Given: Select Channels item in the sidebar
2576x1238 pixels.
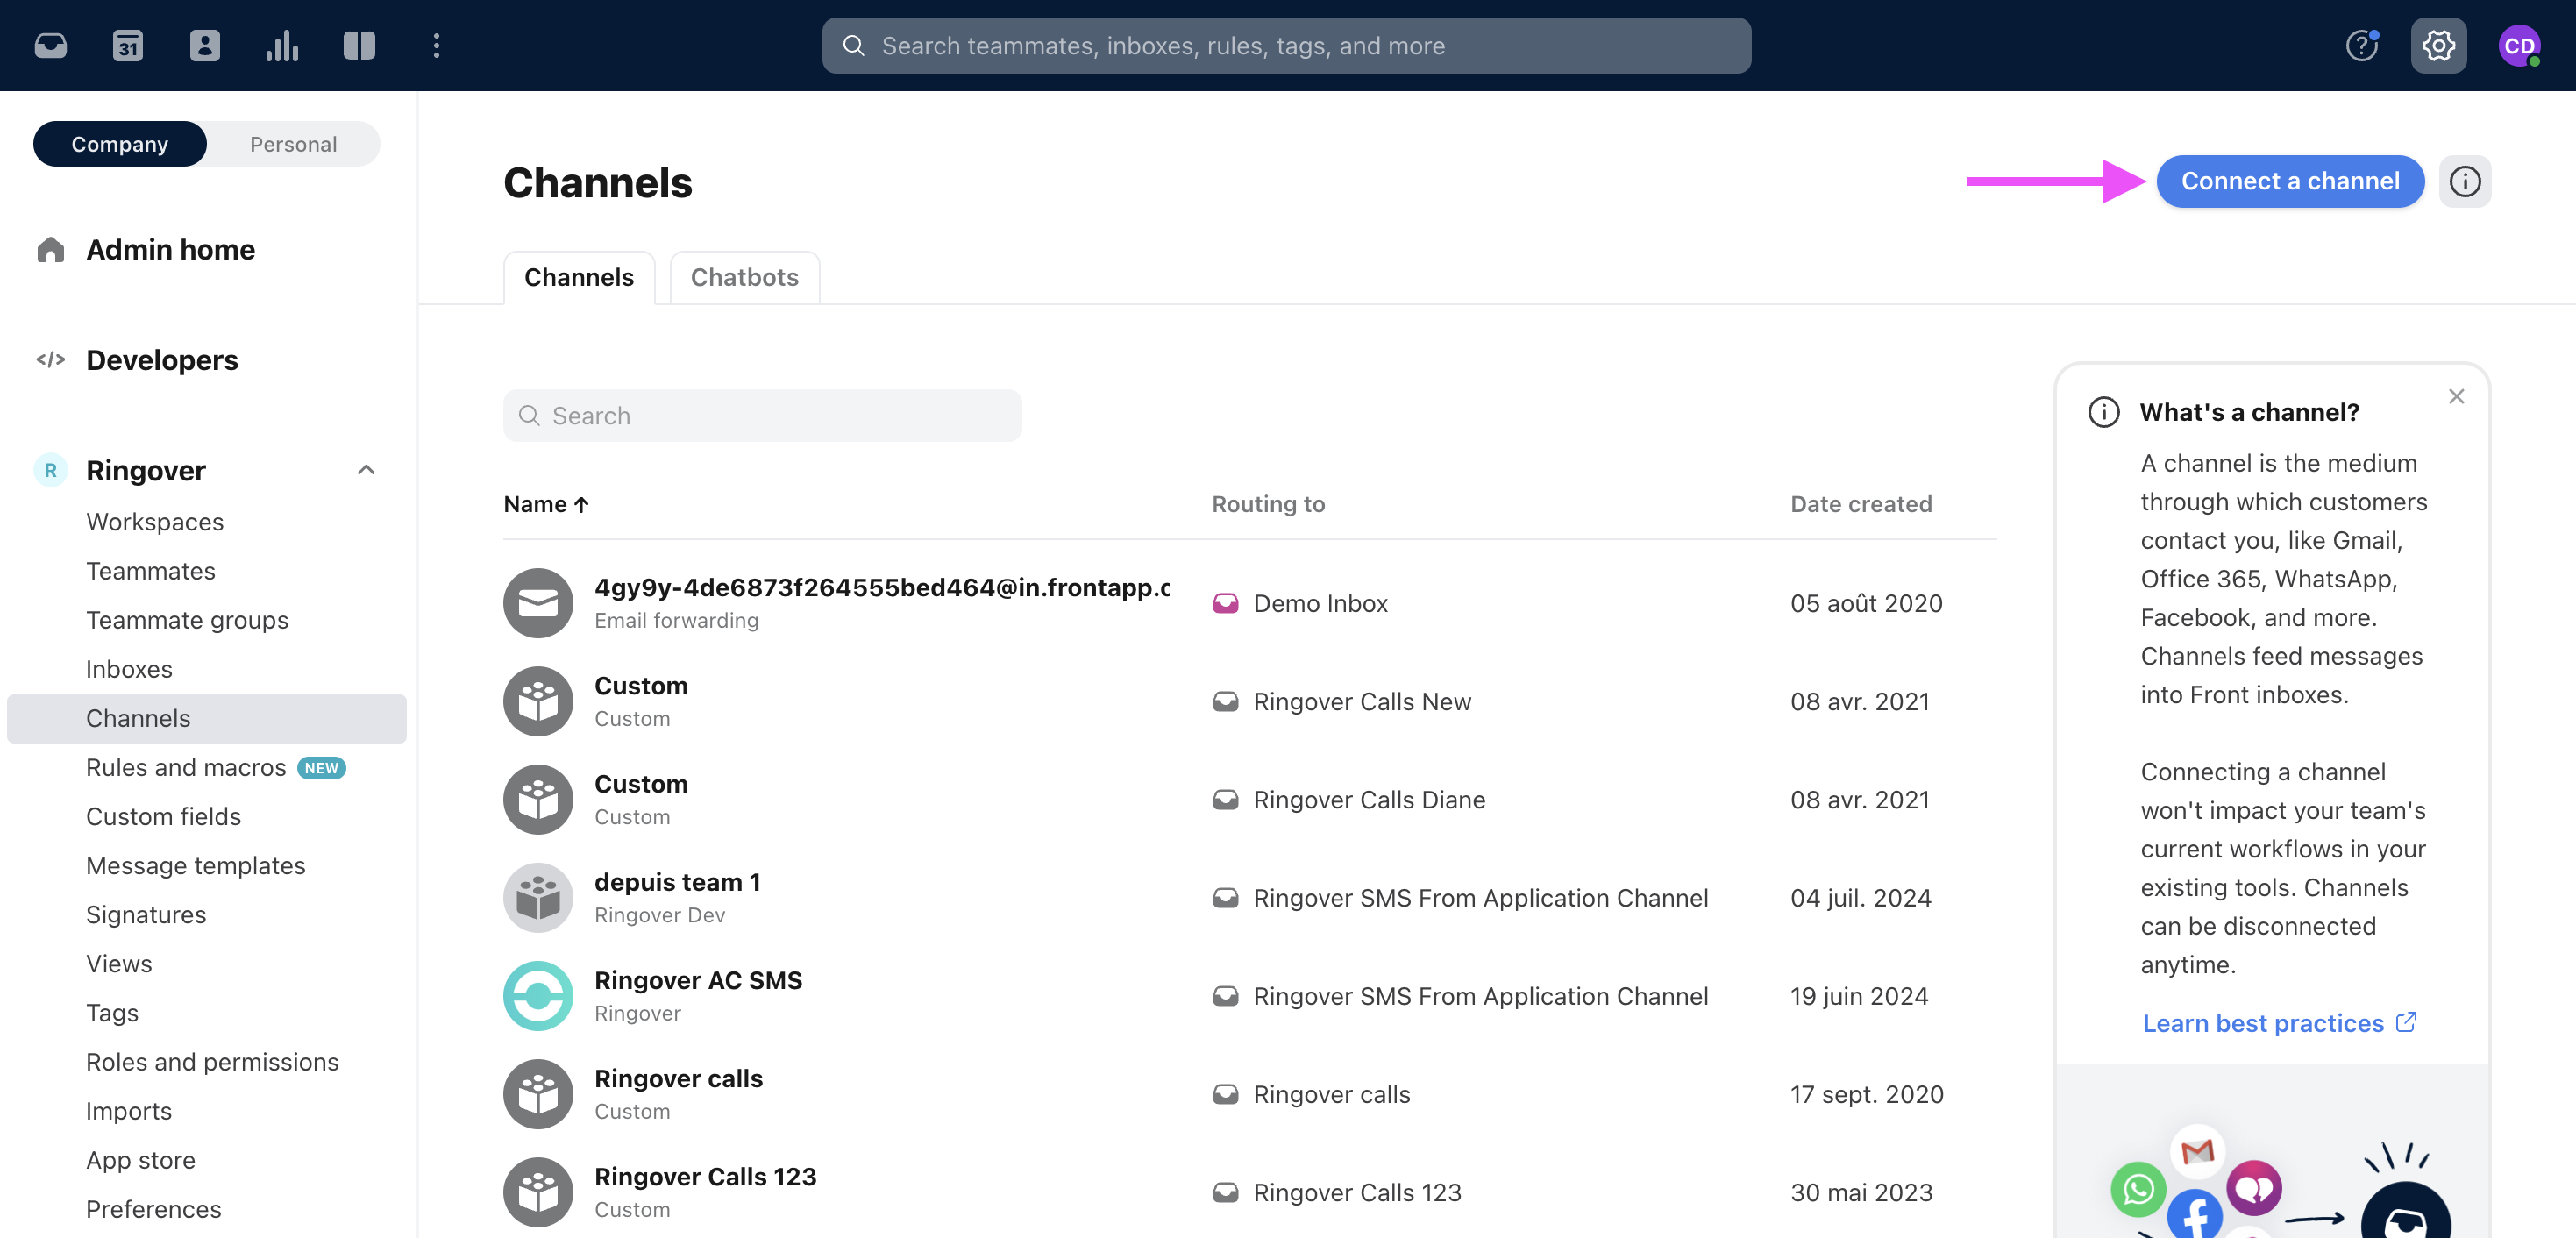Looking at the screenshot, I should 206,718.
